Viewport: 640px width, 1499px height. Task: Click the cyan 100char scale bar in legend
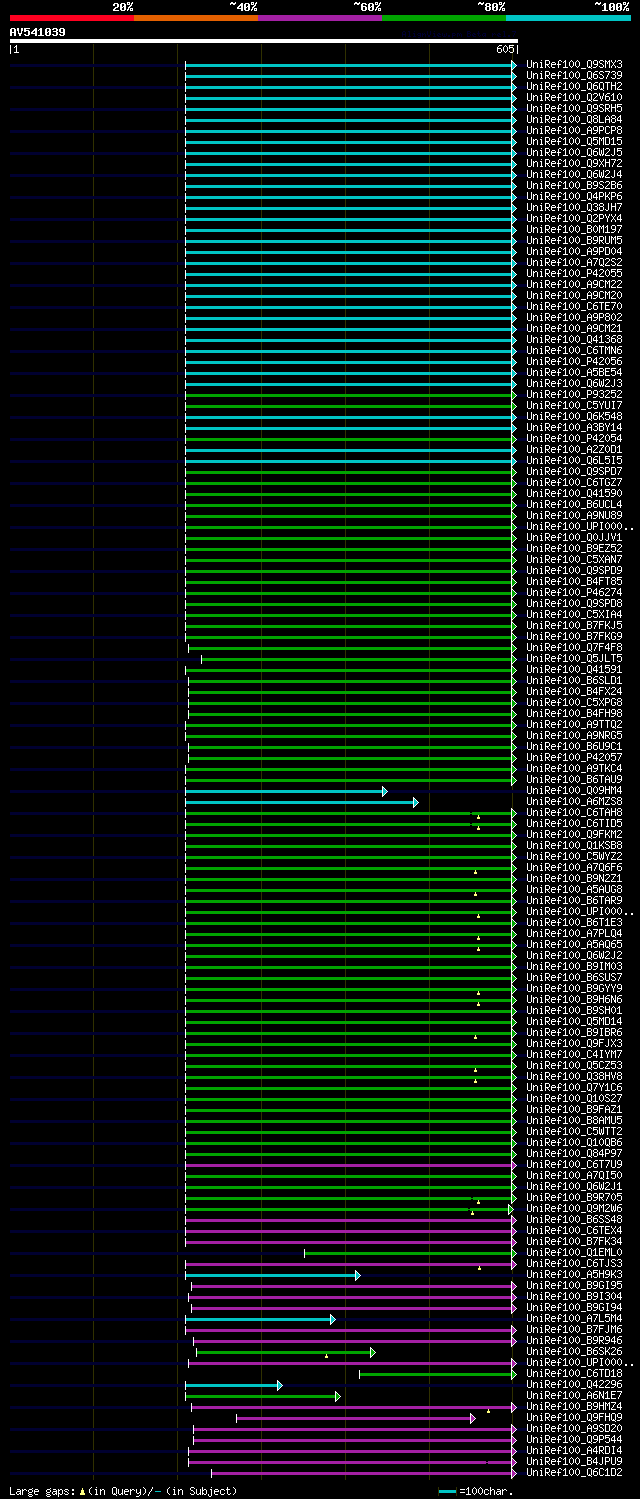click(447, 1491)
